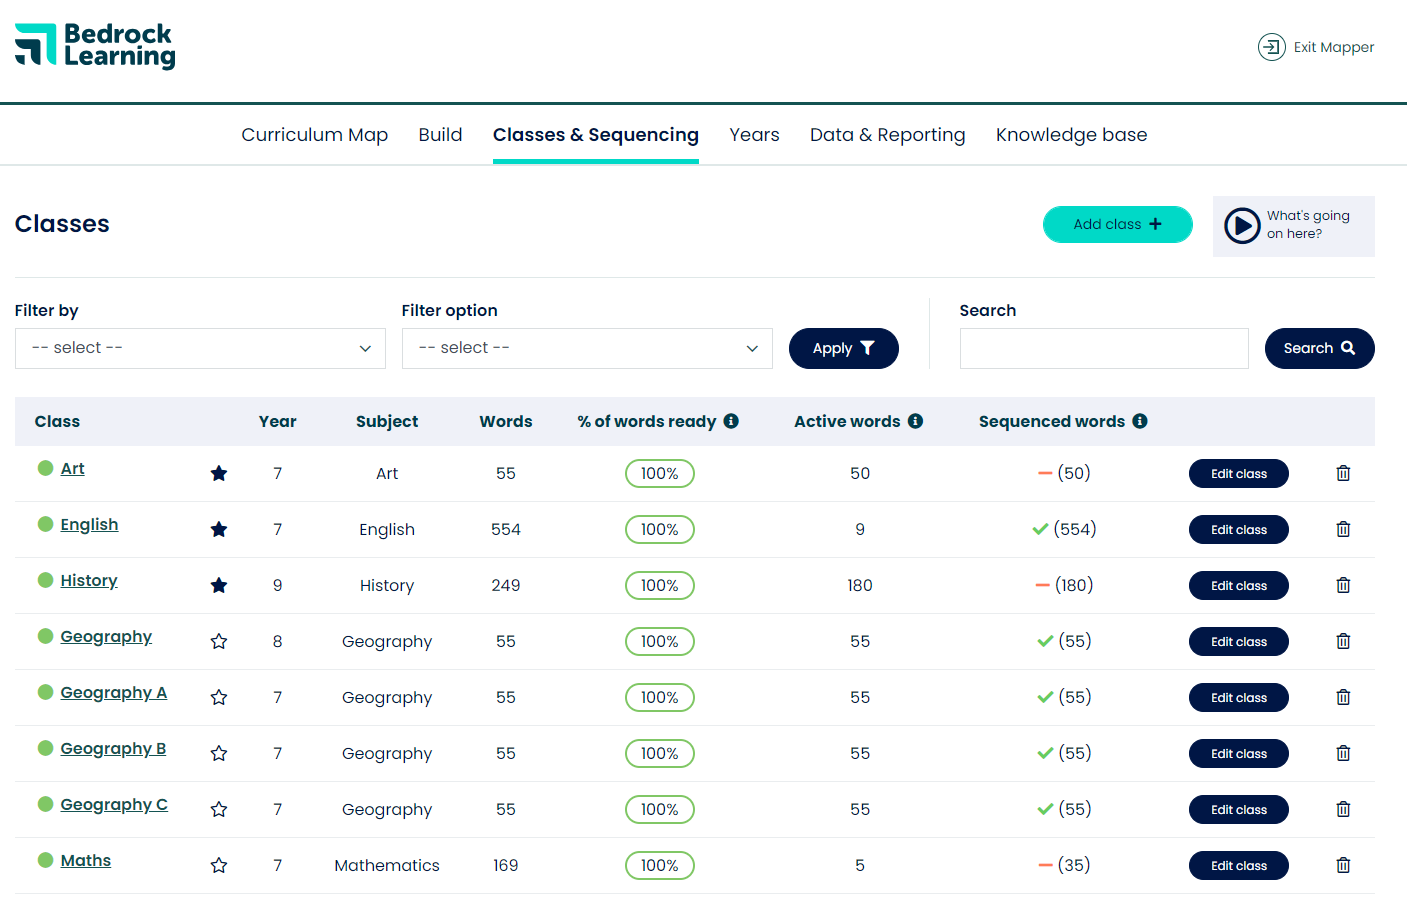
Task: Click the trash icon in History row
Action: 1343,585
